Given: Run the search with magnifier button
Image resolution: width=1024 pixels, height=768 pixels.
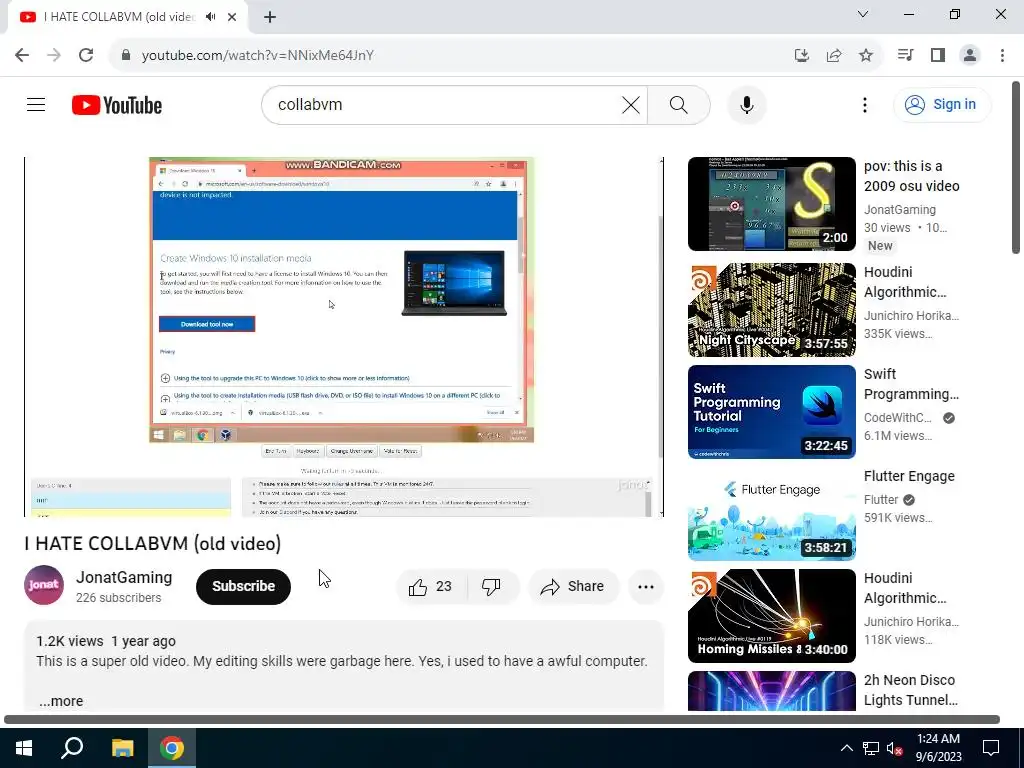Looking at the screenshot, I should click(x=679, y=104).
